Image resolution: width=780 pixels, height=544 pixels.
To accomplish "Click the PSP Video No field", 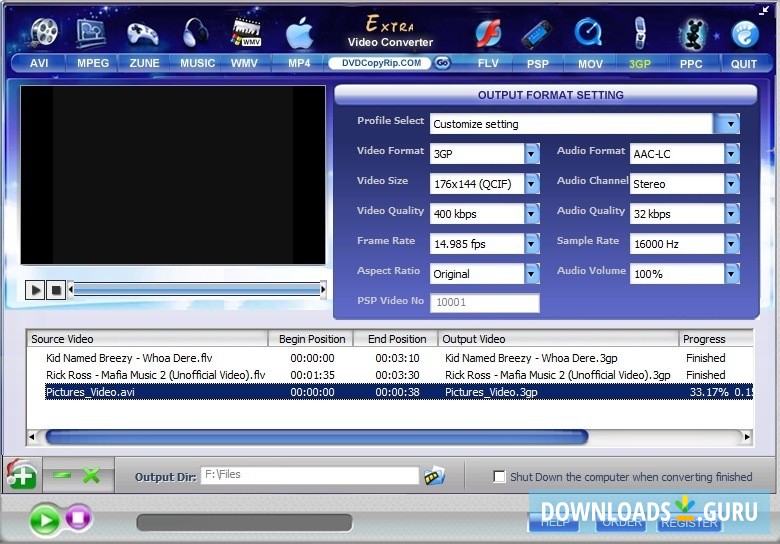I will (485, 302).
